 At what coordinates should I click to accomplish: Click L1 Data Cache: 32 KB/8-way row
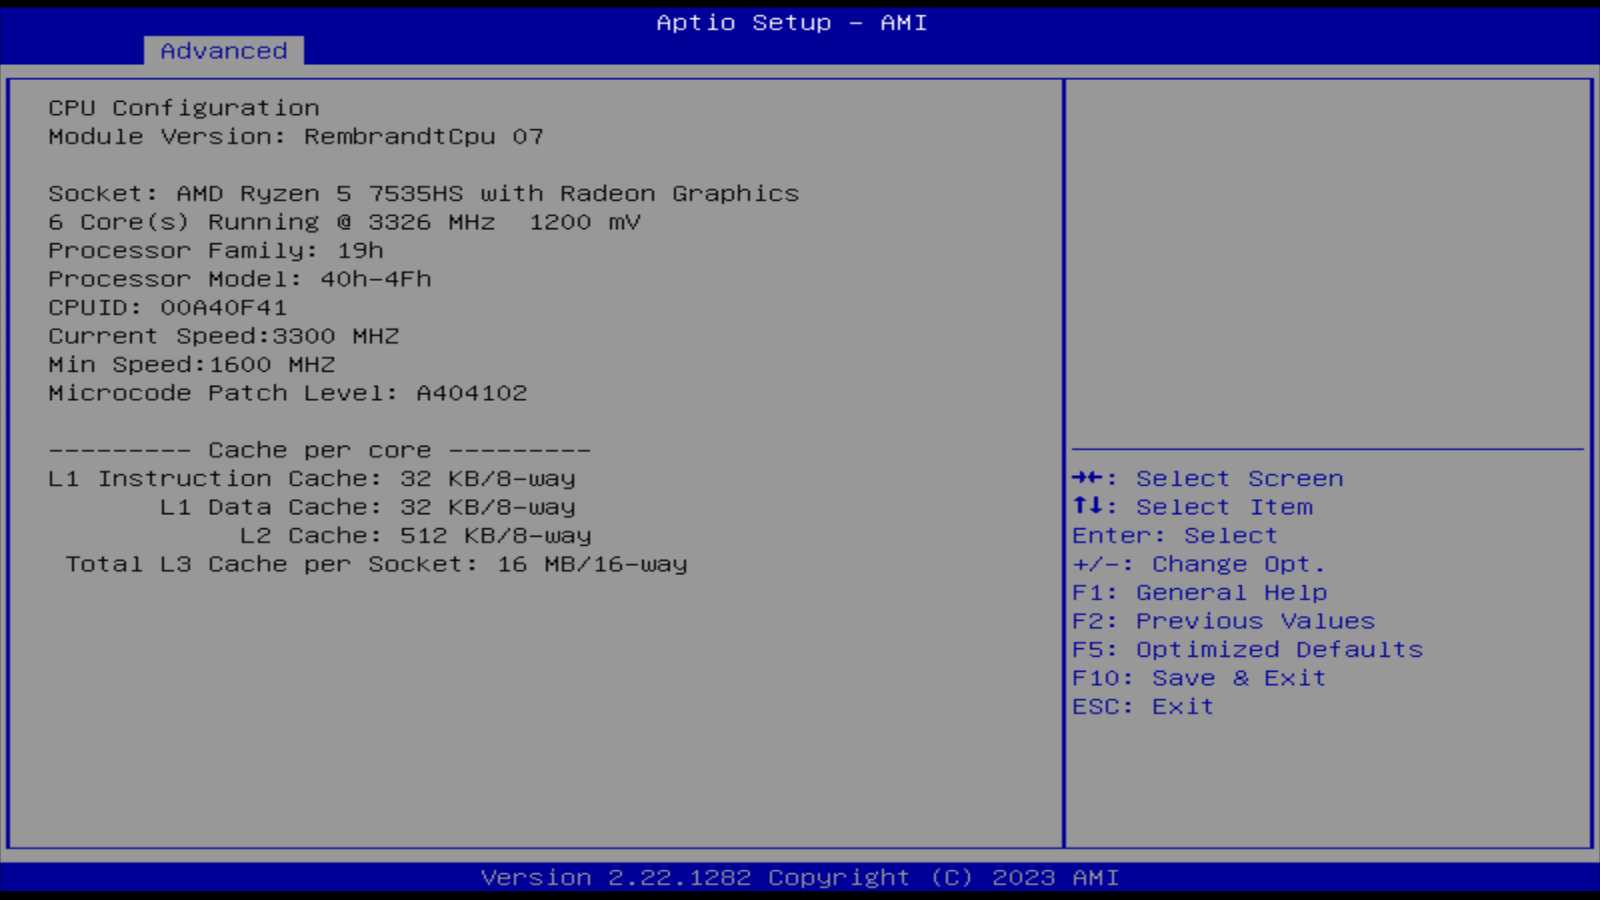tap(368, 507)
